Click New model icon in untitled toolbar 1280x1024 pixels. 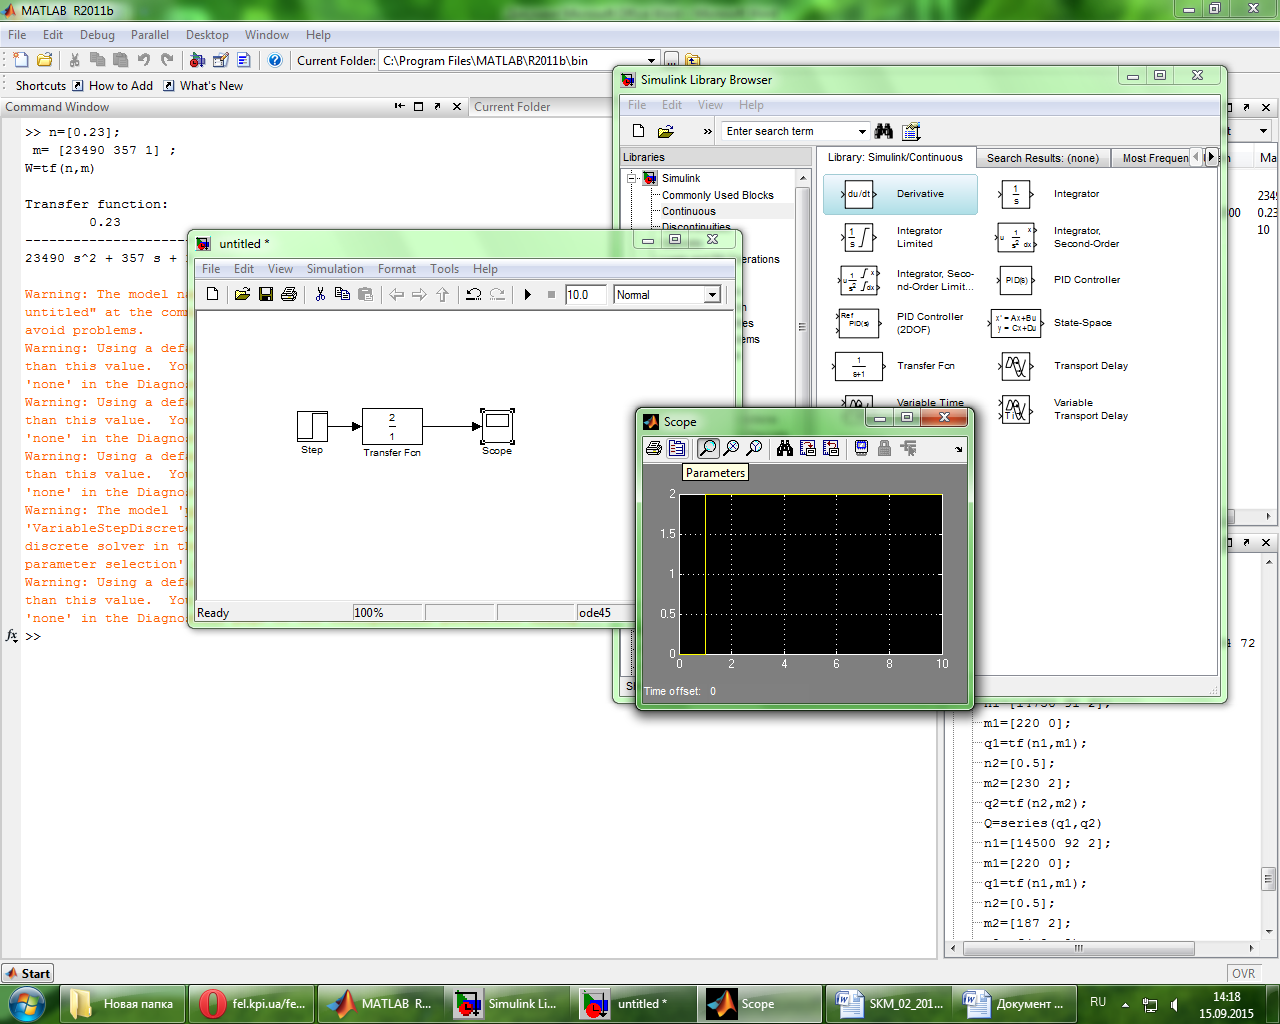point(212,294)
